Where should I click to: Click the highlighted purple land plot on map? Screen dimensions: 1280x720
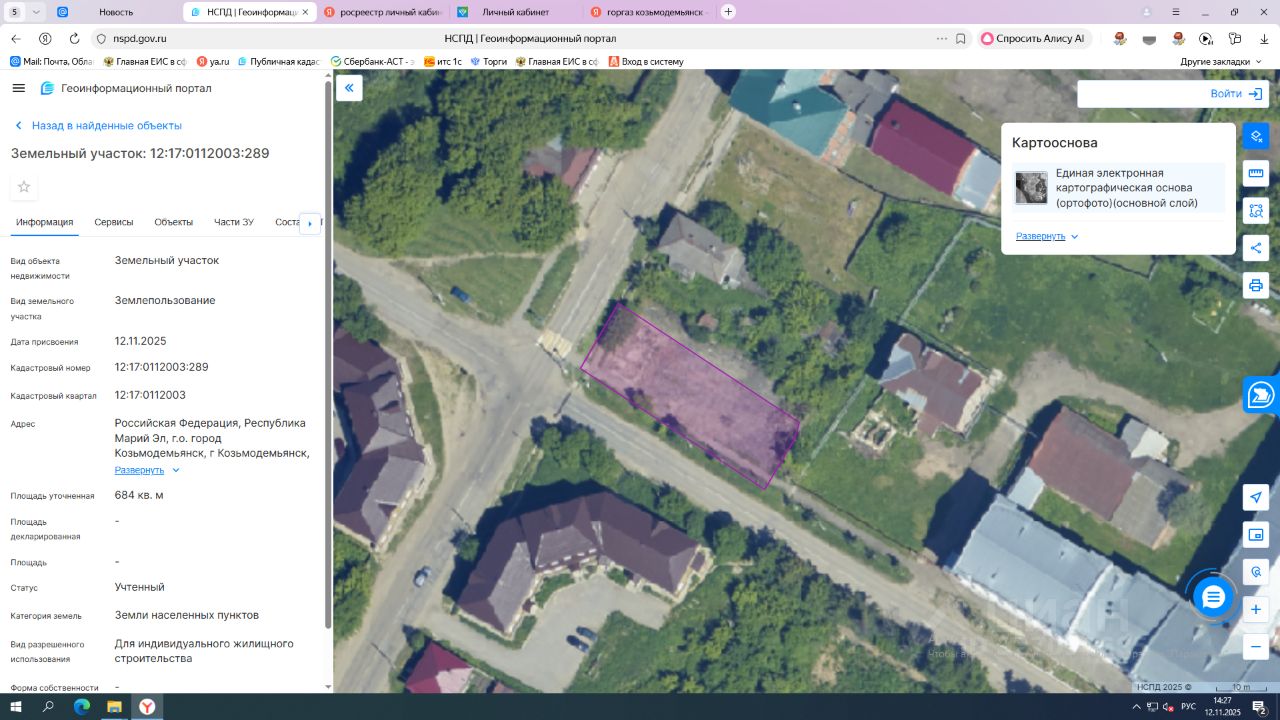(x=690, y=396)
